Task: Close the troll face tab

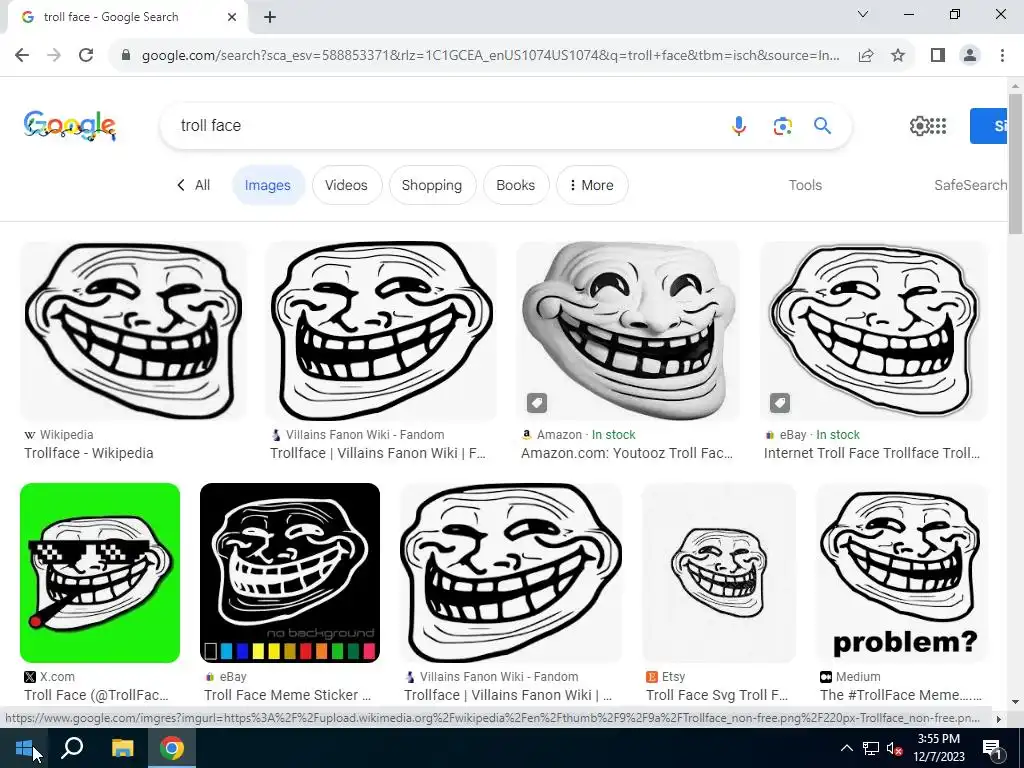Action: tap(232, 17)
